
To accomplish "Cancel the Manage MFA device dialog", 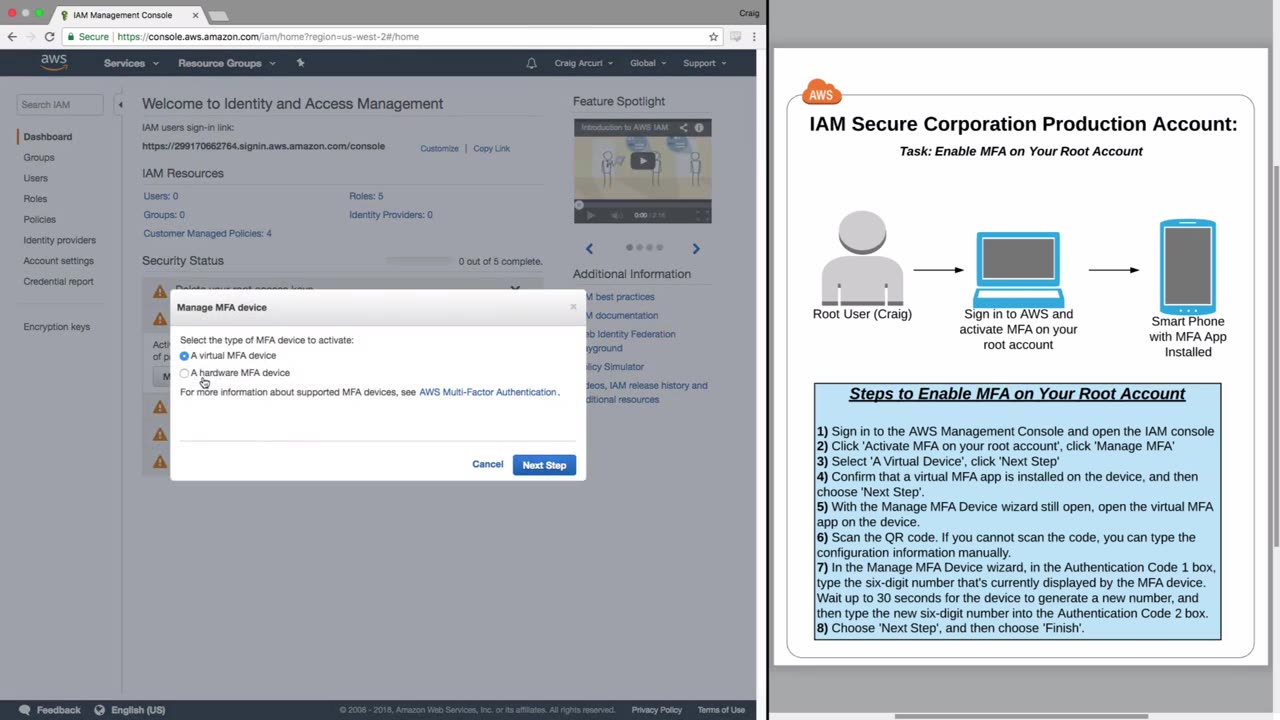I will (488, 464).
